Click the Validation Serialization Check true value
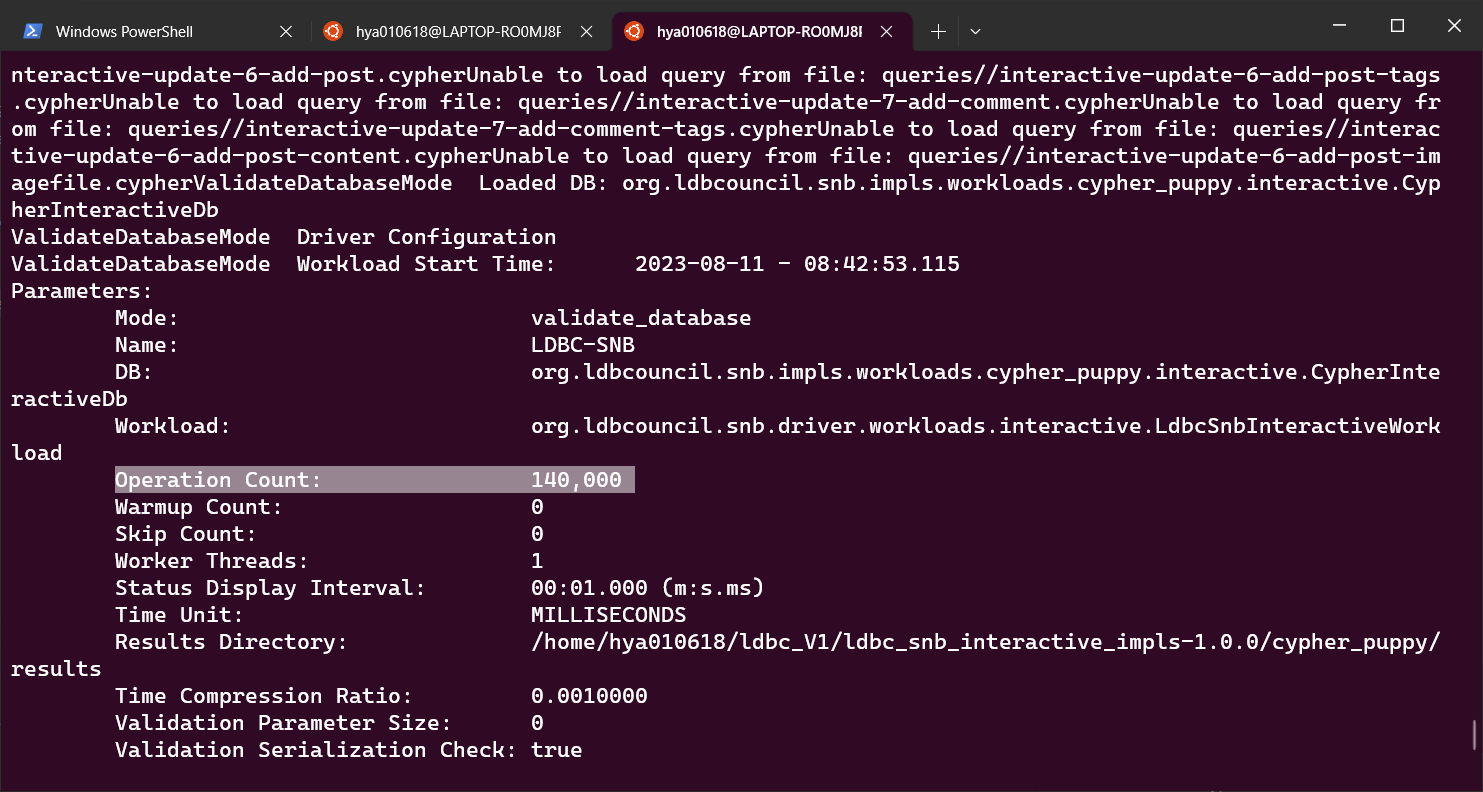1483x792 pixels. click(556, 749)
